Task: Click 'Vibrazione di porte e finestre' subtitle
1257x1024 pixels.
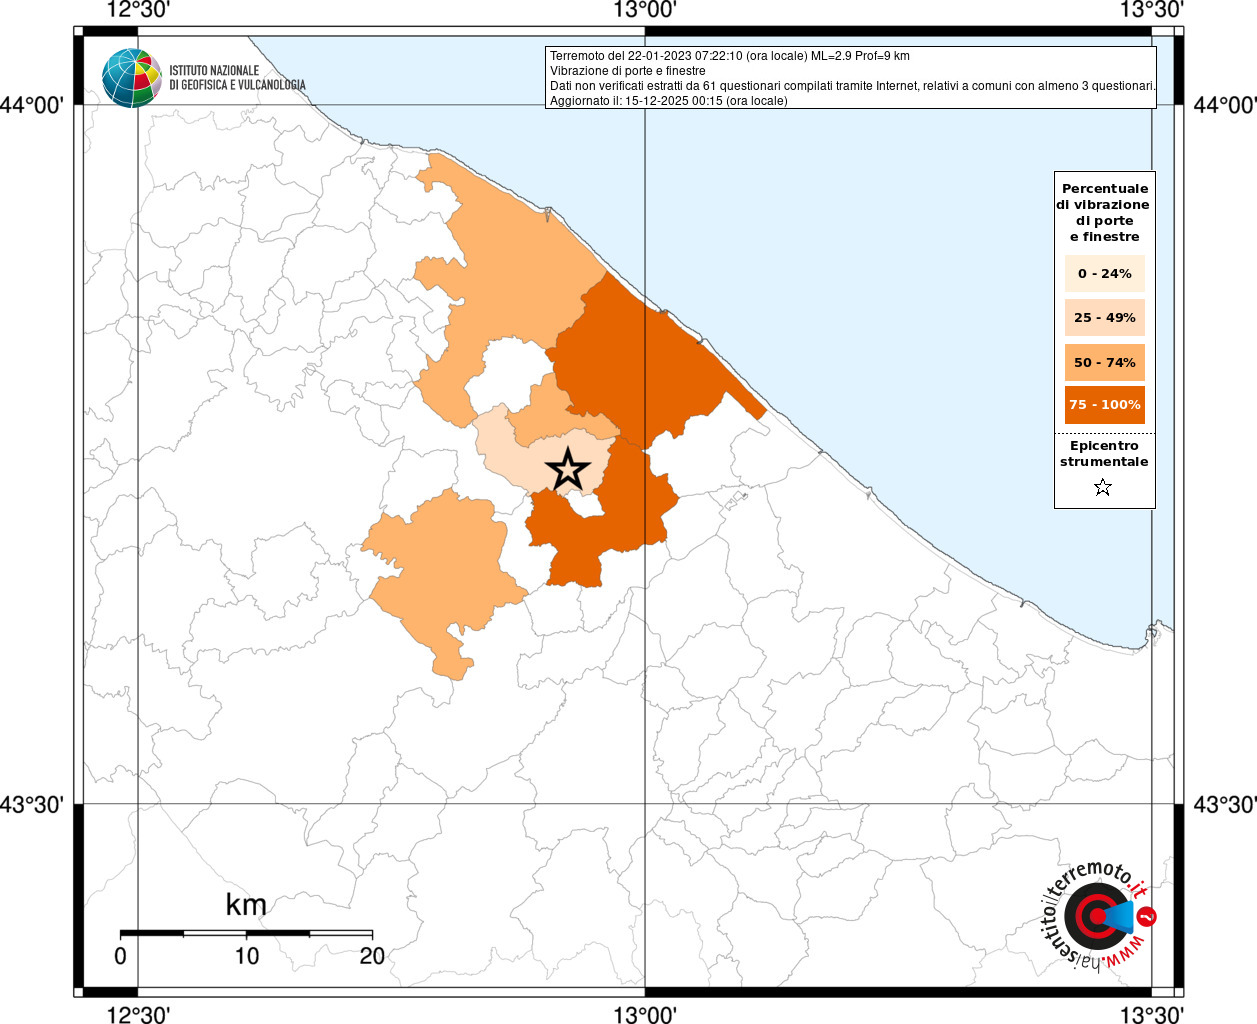Action: coord(627,71)
